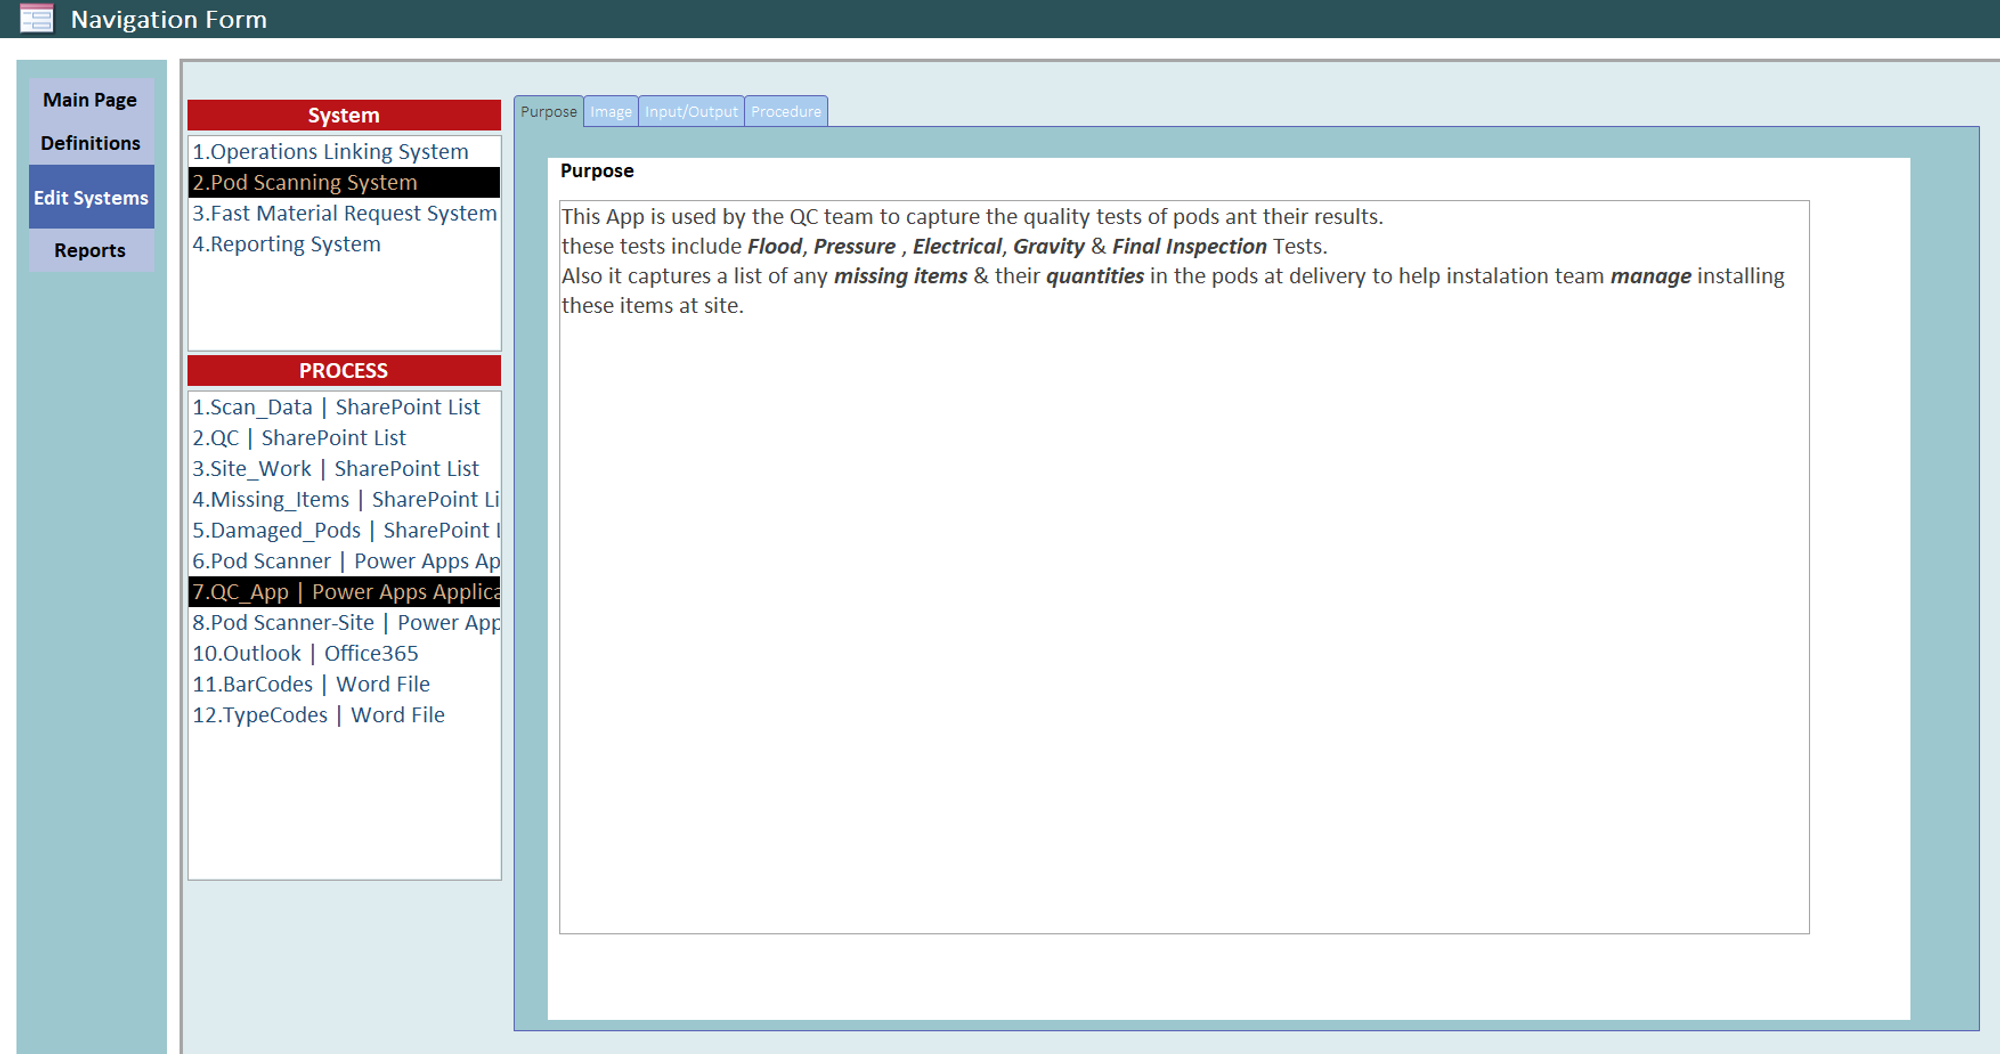Screen dimensions: 2000x1054
Task: Select 1.Scan_Data SharePoint List process
Action: pos(344,407)
